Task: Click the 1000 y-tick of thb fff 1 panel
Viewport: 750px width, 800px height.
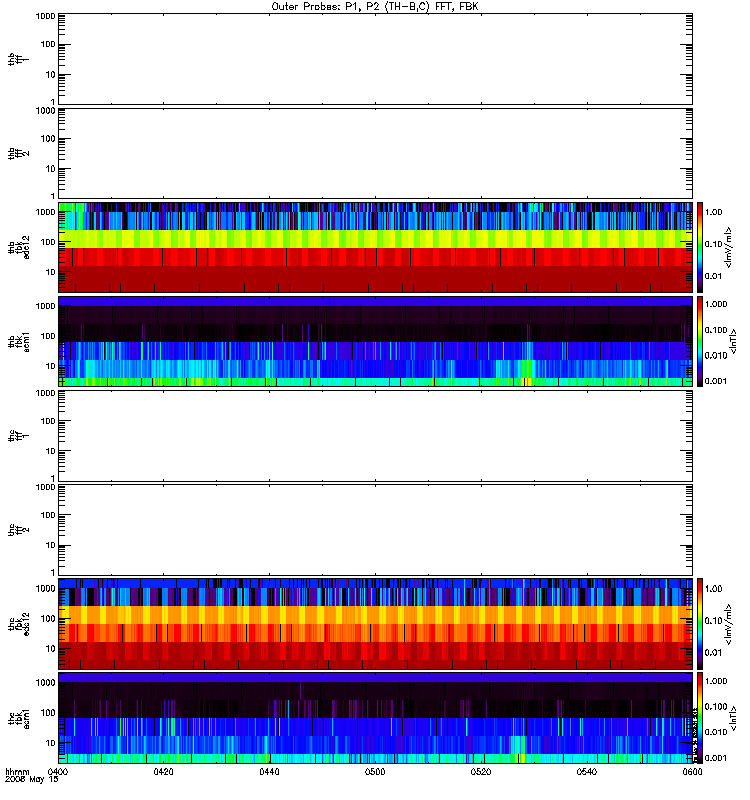Action: pyautogui.click(x=45, y=16)
